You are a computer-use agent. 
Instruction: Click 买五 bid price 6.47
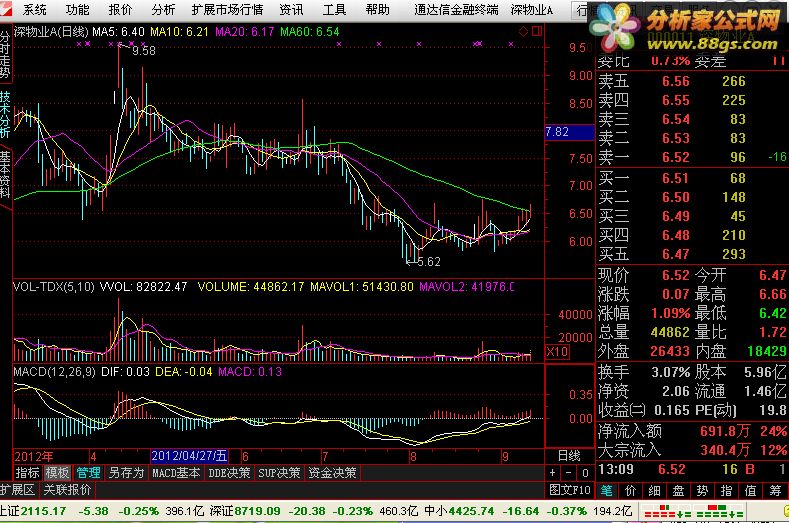click(675, 254)
